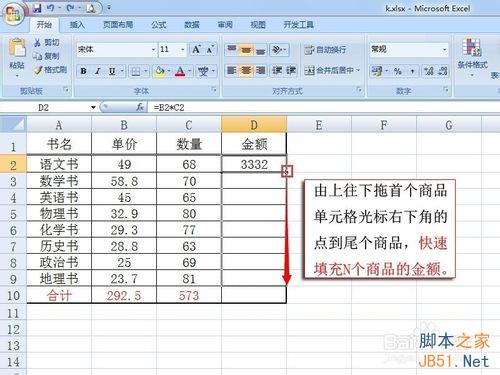Click the insert function fx icon
This screenshot has height=375, width=500.
click(140, 107)
